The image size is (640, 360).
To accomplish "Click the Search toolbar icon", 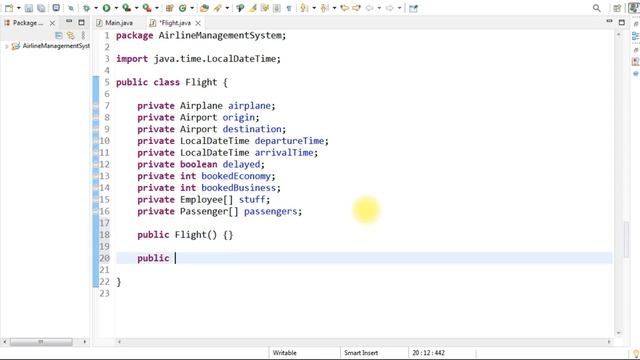I will (240, 8).
